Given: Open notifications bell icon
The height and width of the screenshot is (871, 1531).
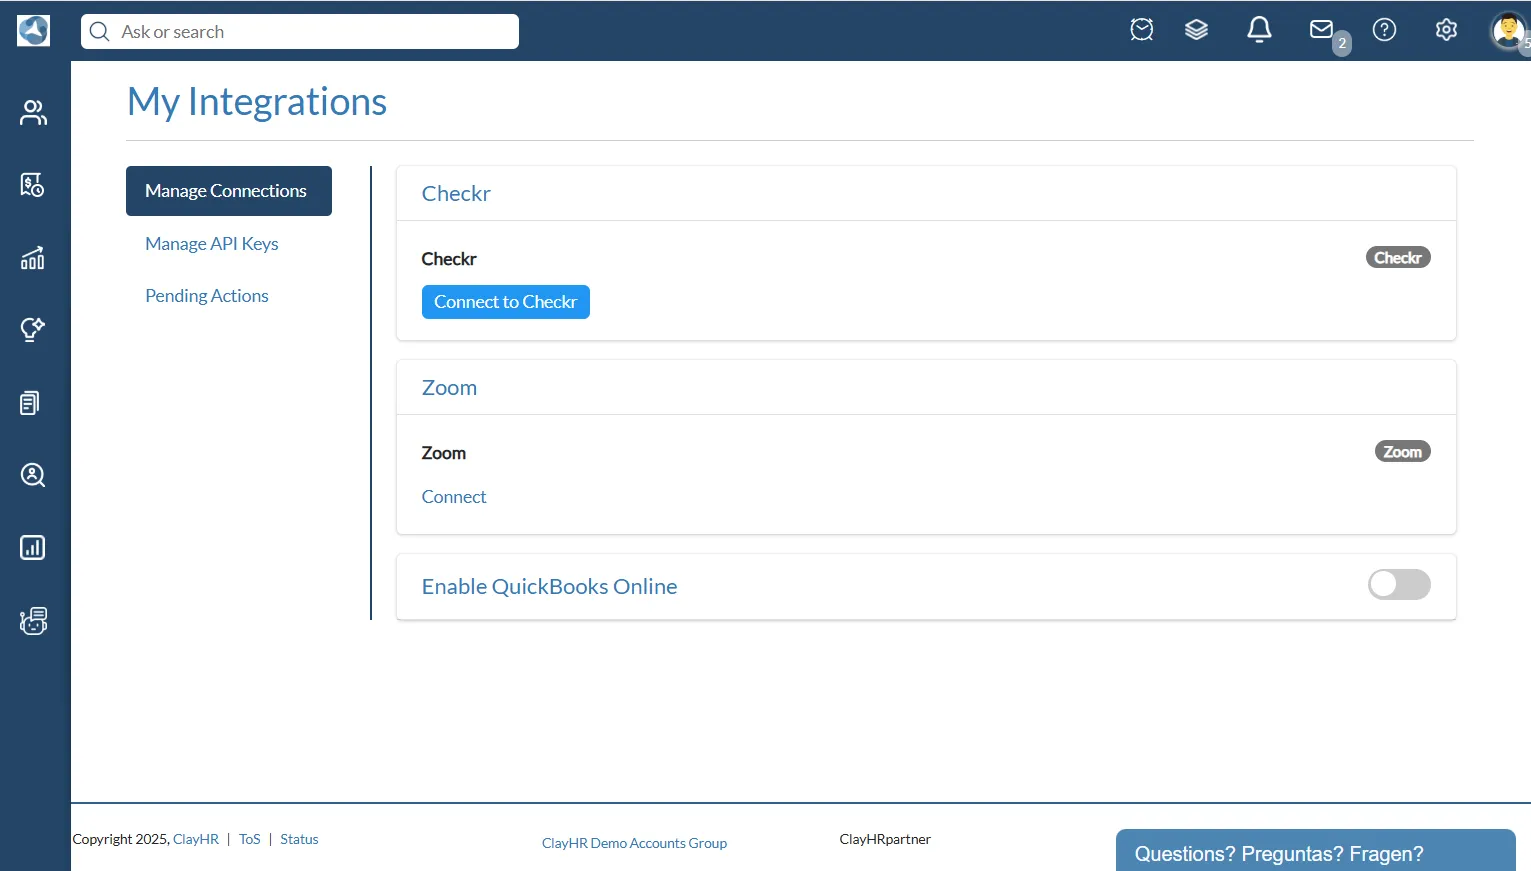Looking at the screenshot, I should 1259,30.
